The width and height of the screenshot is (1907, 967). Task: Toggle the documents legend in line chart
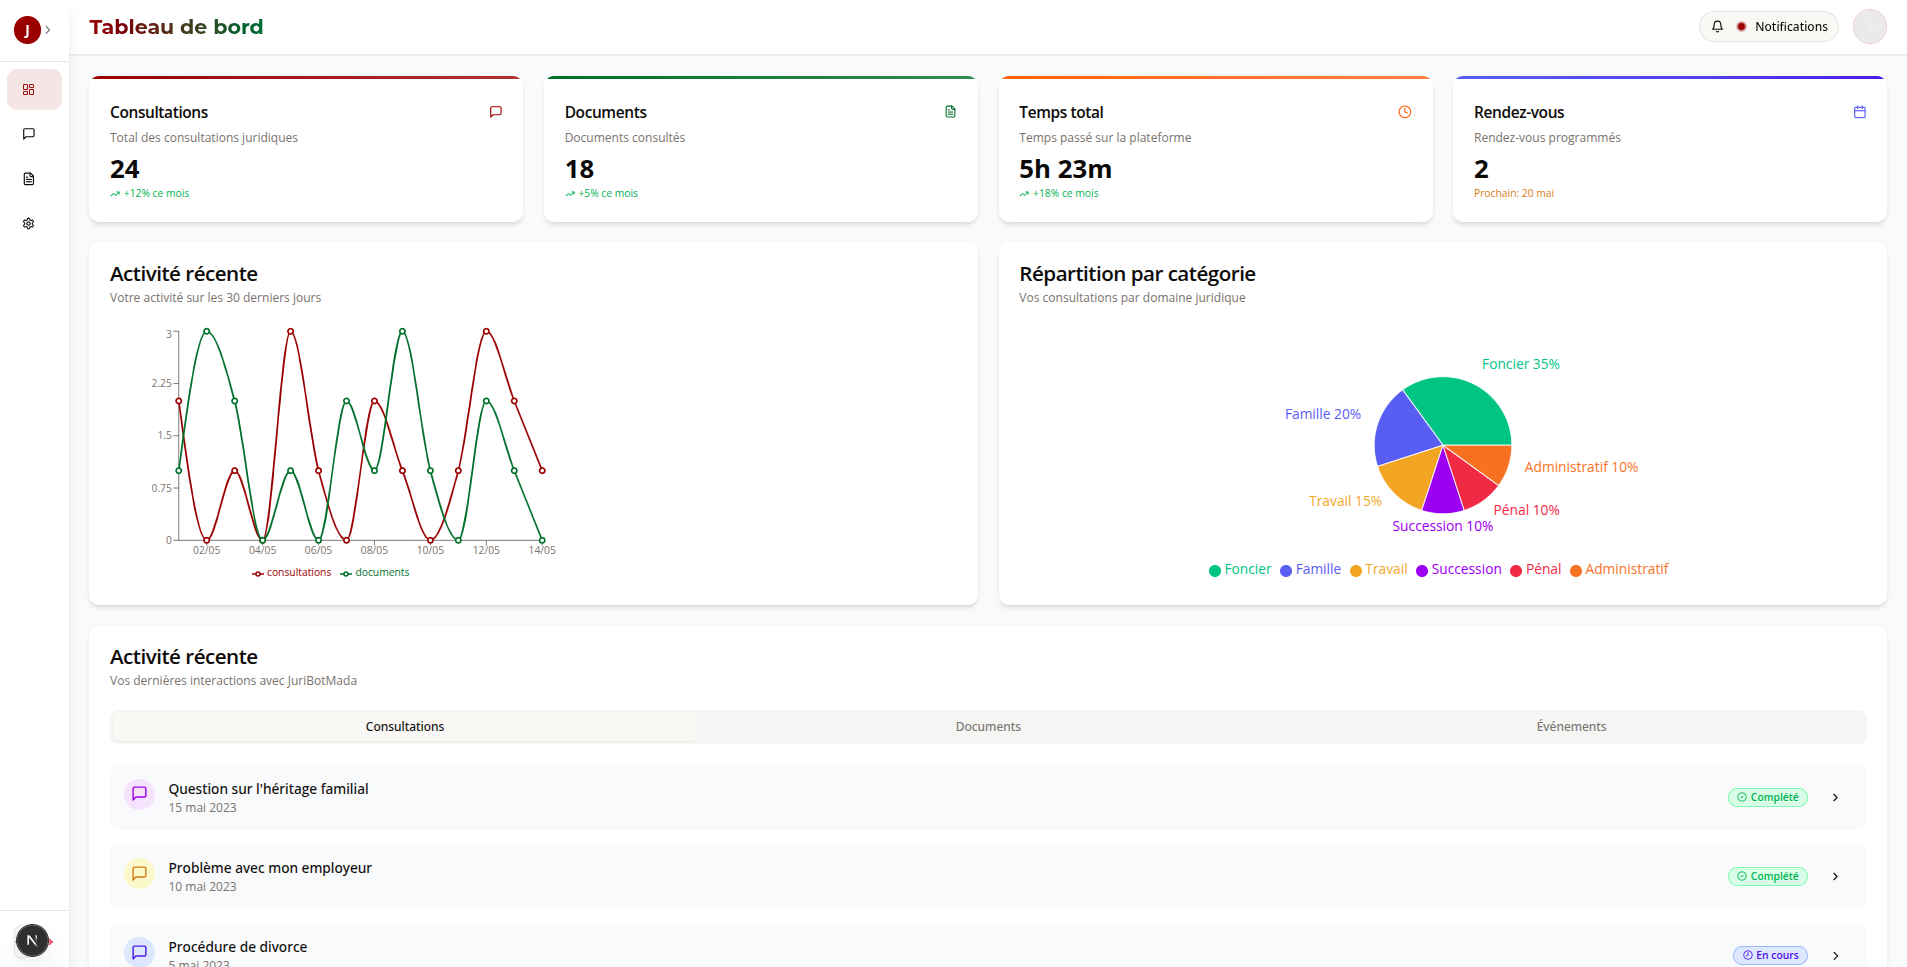(x=375, y=573)
